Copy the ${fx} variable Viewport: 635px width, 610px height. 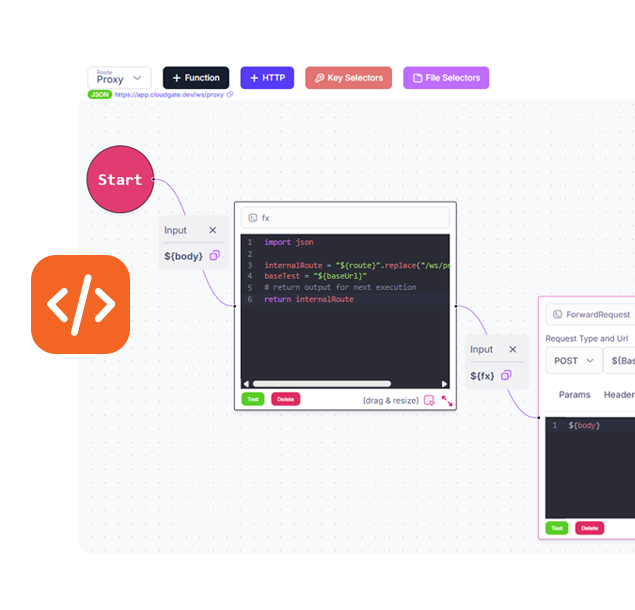[506, 375]
